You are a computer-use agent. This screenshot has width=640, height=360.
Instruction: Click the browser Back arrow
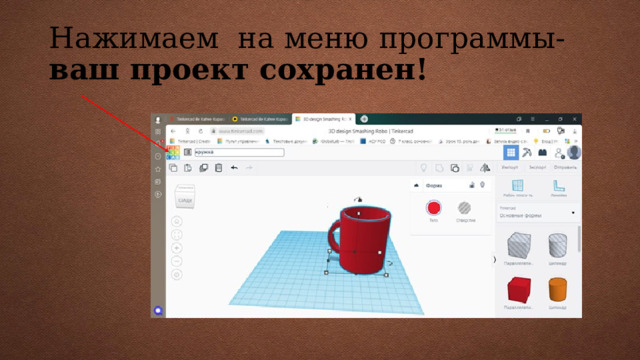173,131
